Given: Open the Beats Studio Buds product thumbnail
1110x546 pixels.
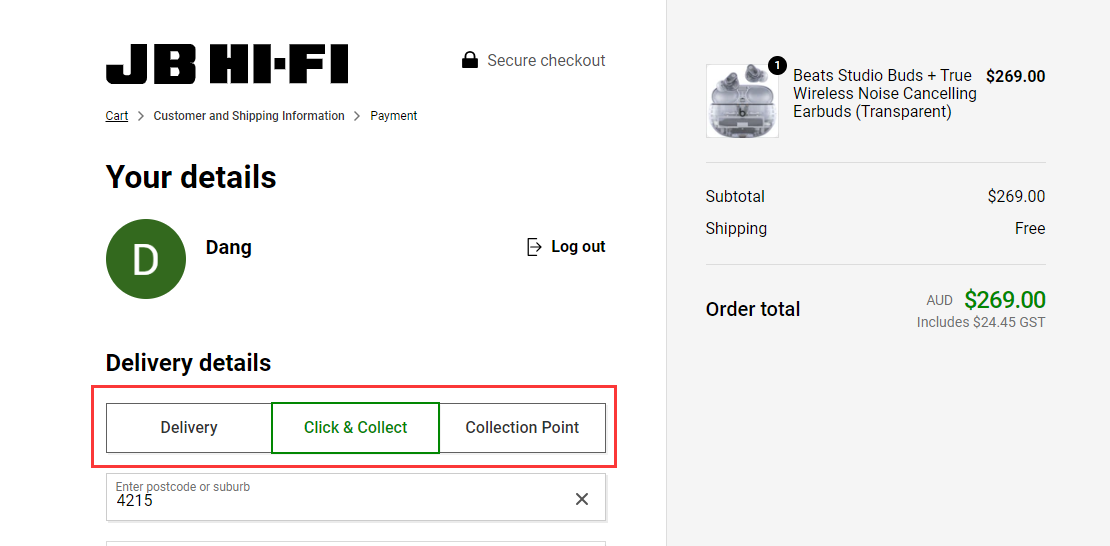Looking at the screenshot, I should point(742,101).
